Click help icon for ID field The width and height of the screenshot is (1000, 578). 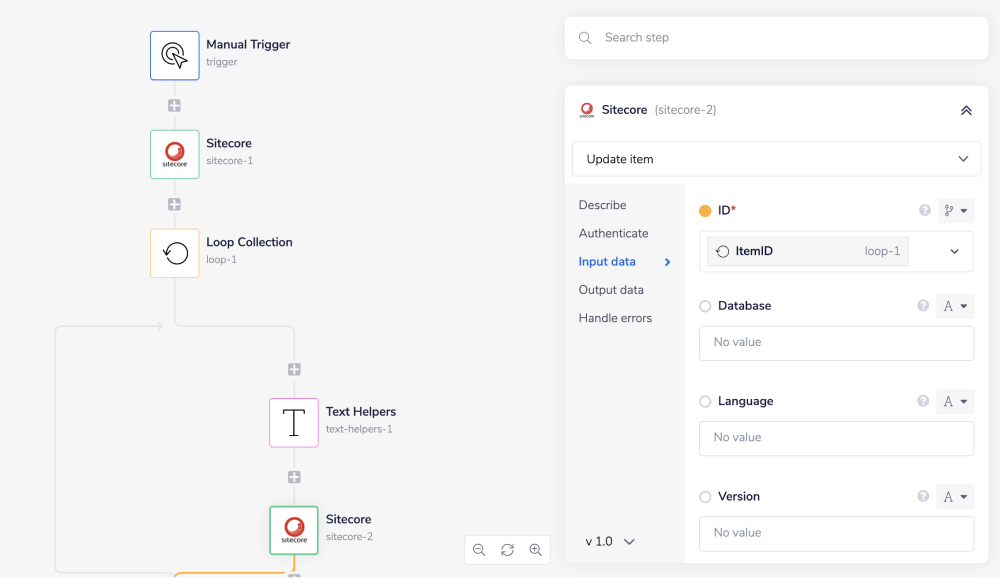(924, 210)
